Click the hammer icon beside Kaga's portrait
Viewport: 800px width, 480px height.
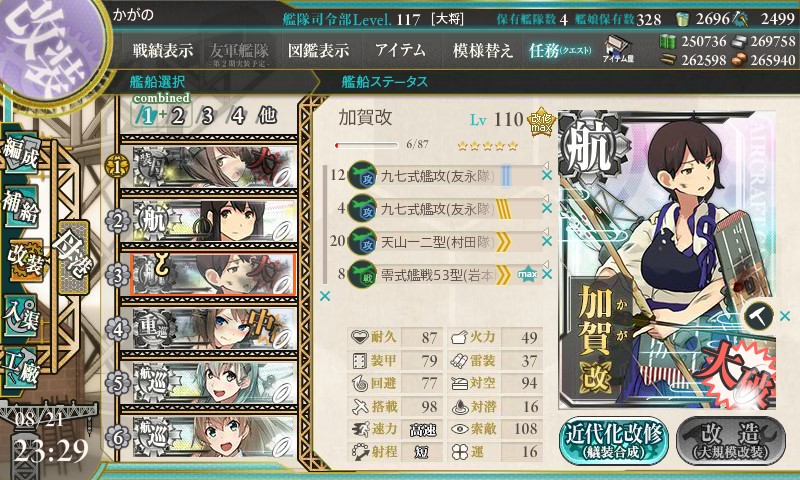[x=759, y=317]
